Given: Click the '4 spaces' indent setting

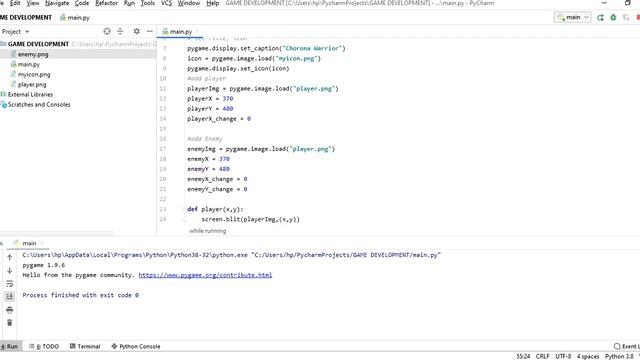Looking at the screenshot, I should coord(588,356).
